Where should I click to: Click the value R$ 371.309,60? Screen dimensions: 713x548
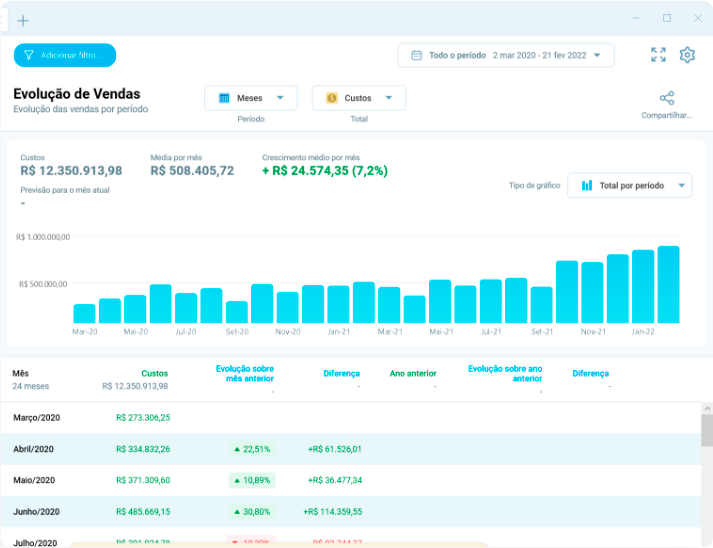pyautogui.click(x=143, y=480)
